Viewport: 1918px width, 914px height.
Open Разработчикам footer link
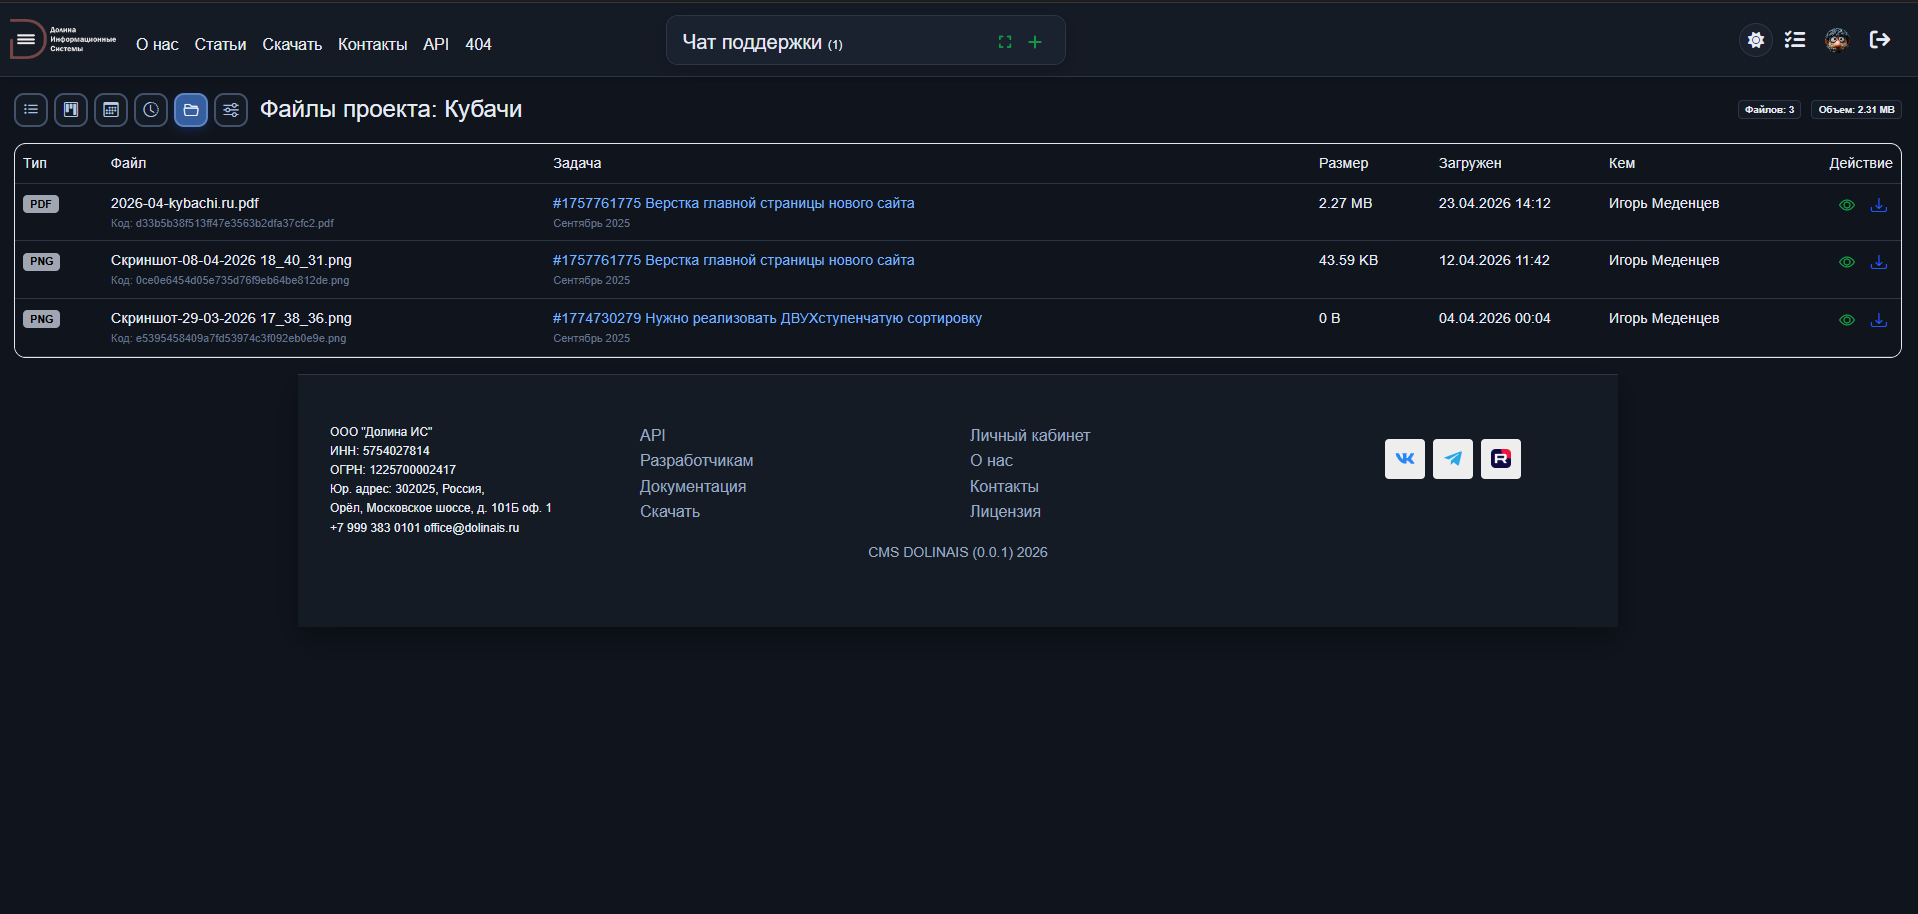pos(696,460)
